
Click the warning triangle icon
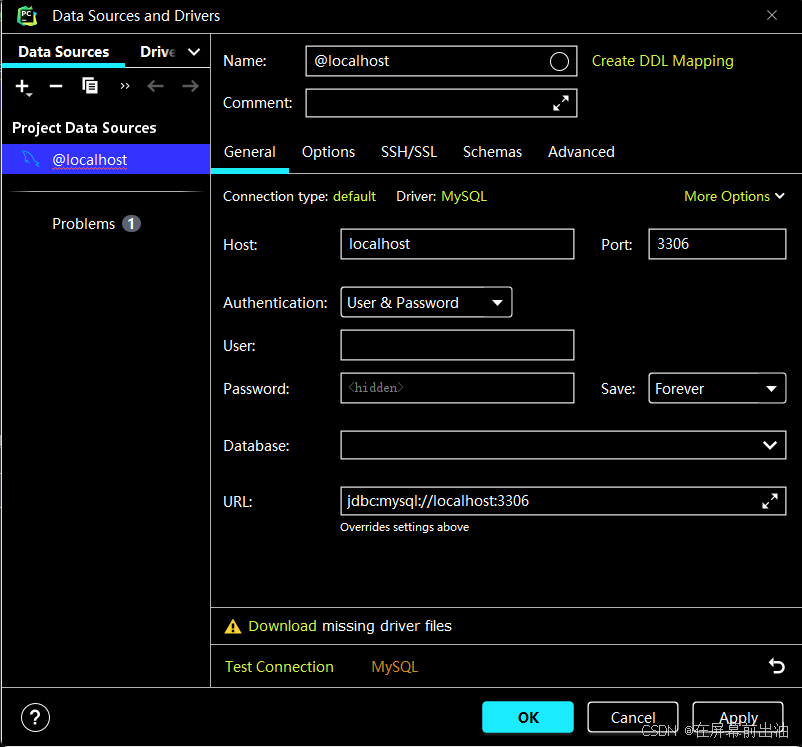pos(233,626)
